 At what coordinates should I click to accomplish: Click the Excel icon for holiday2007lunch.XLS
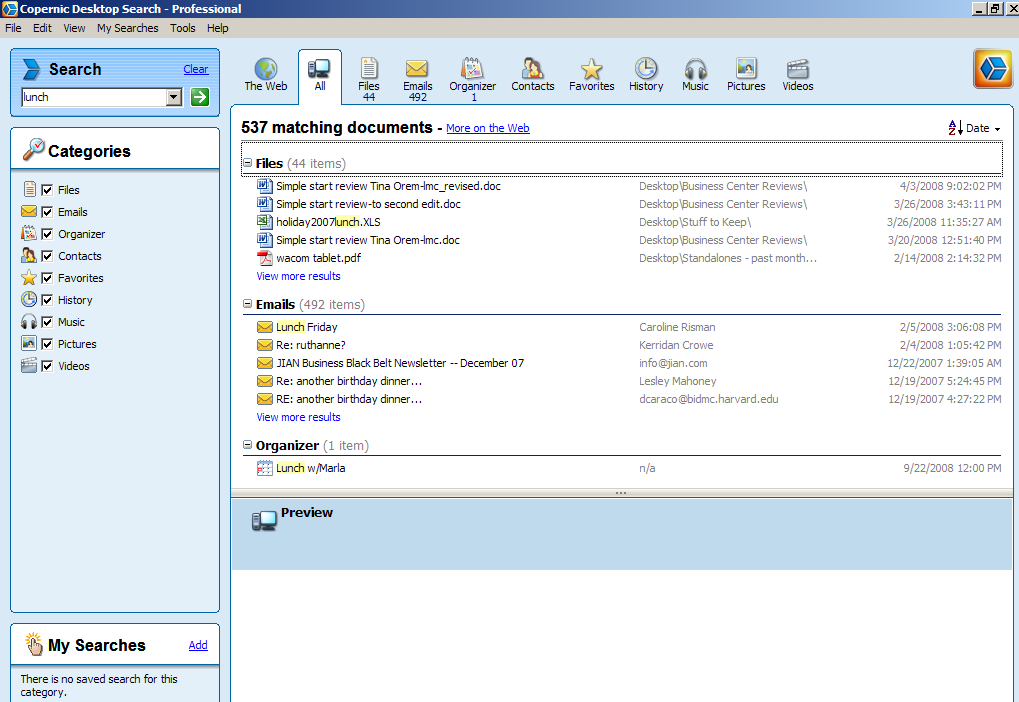pos(264,222)
